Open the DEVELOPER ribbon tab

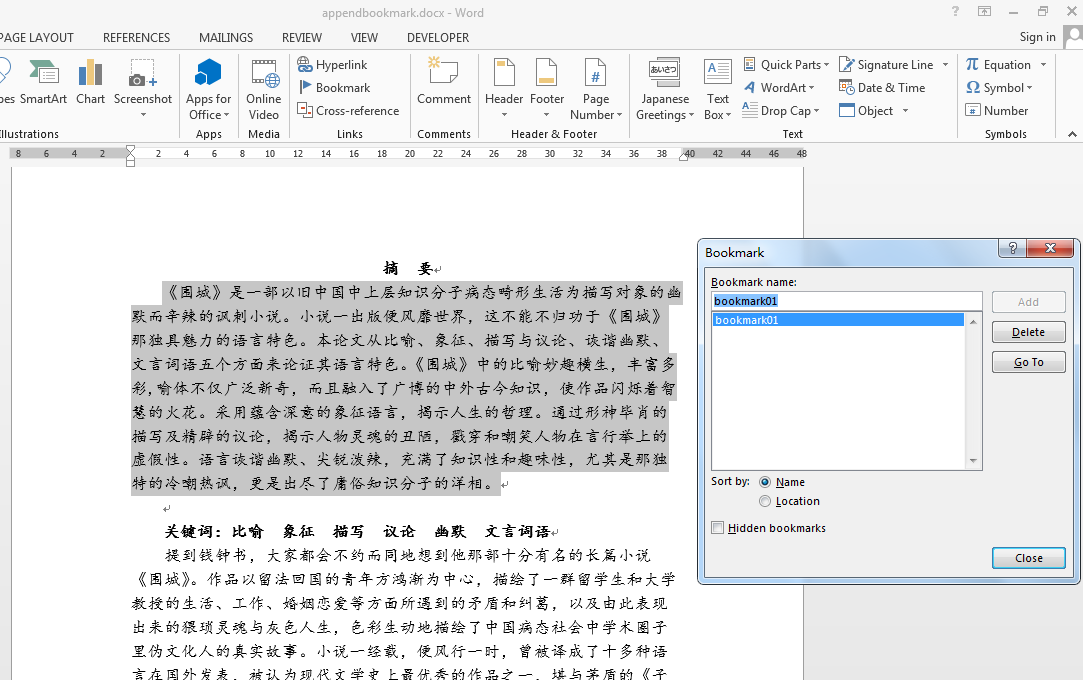438,37
